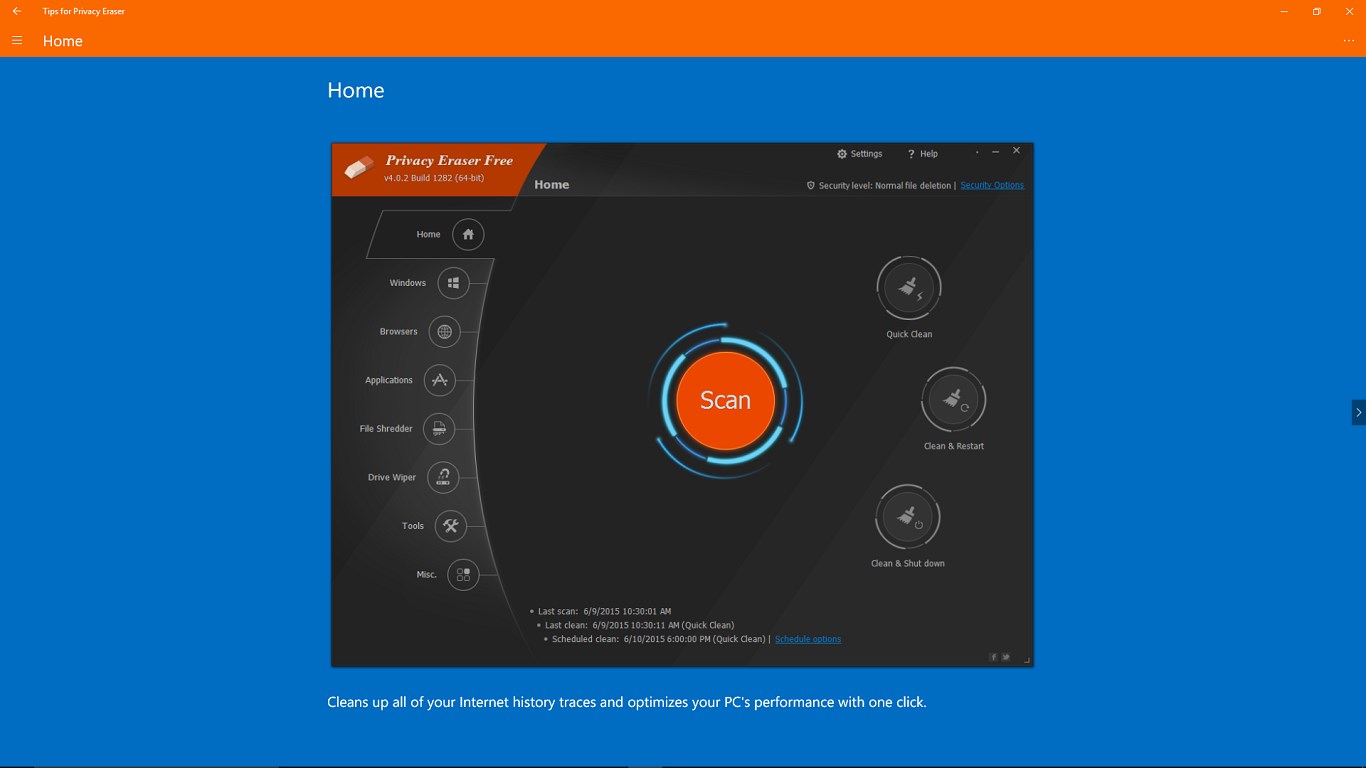
Task: Click the Twitter icon in bottom corner
Action: coord(1006,657)
